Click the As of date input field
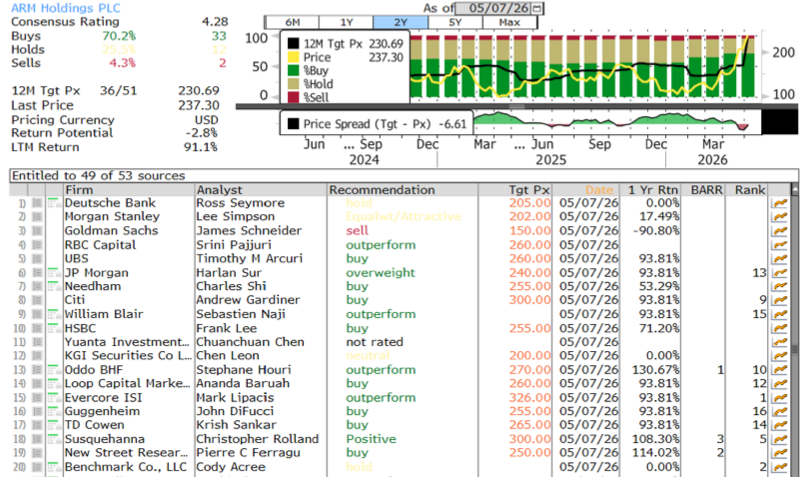 [494, 8]
